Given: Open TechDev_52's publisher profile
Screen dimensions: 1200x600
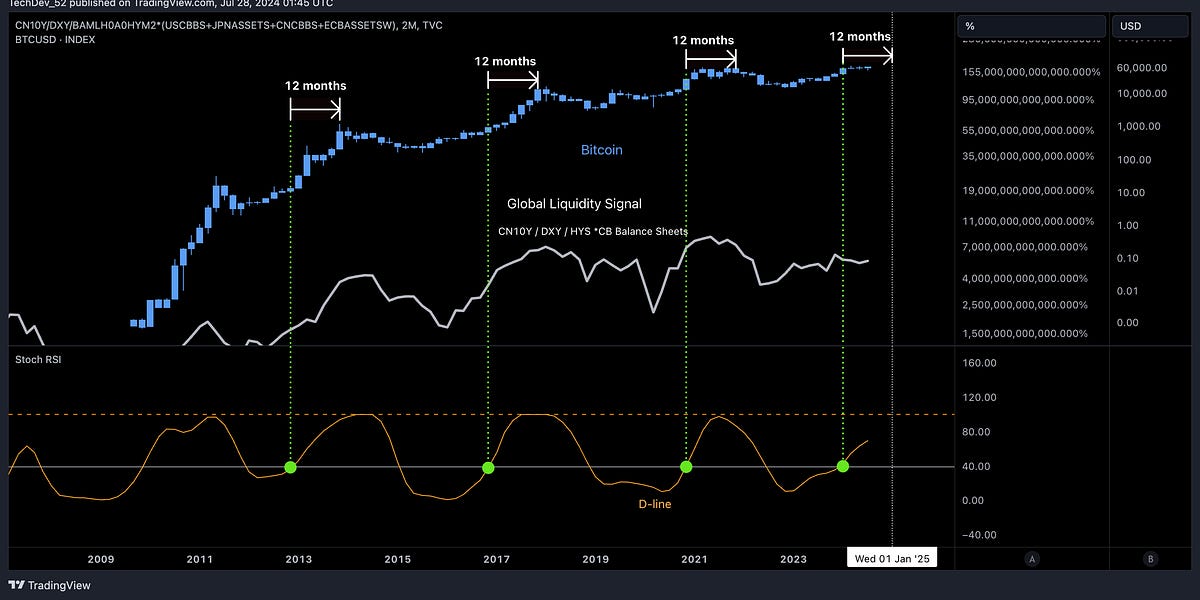Looking at the screenshot, I should pyautogui.click(x=30, y=4).
